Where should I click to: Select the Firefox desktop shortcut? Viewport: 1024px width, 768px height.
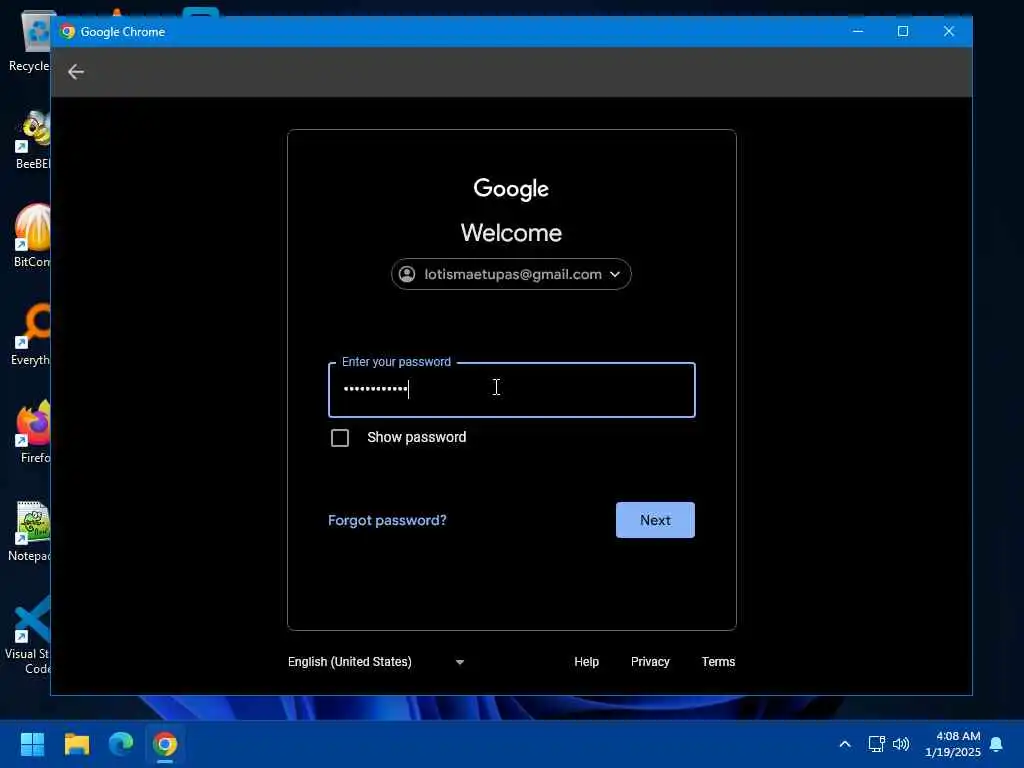(33, 432)
